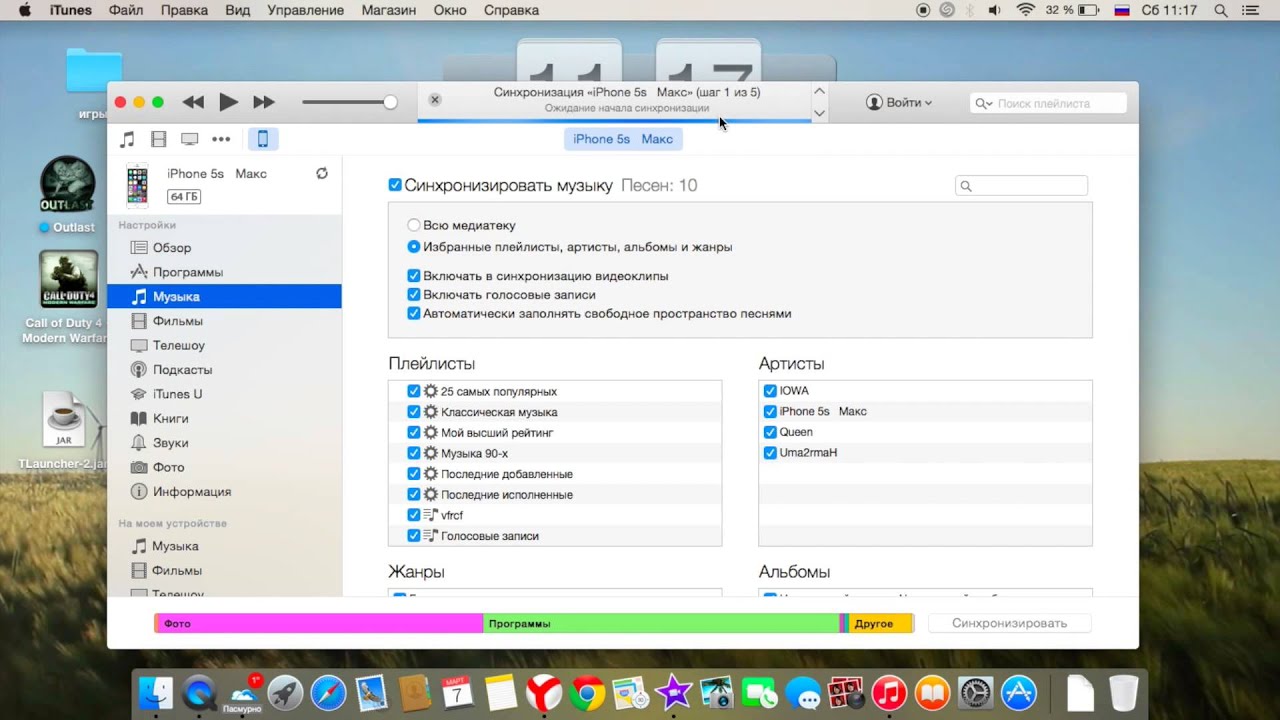Open Finder from the Dock
Image resolution: width=1280 pixels, height=720 pixels.
click(156, 692)
